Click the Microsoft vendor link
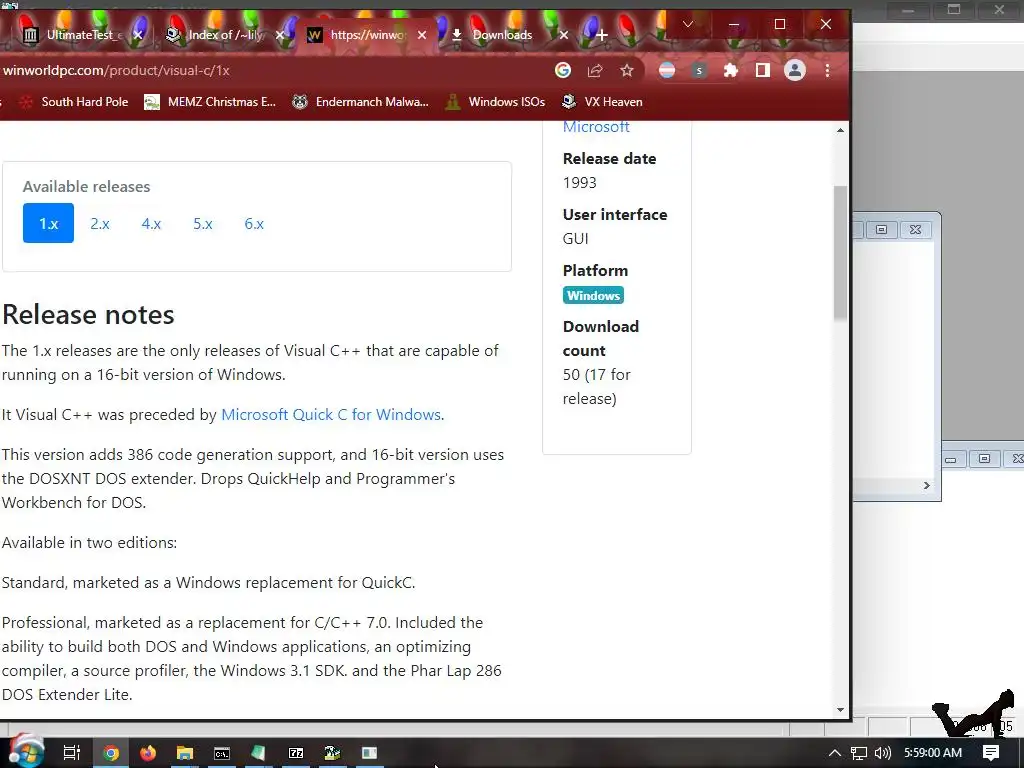 [596, 127]
